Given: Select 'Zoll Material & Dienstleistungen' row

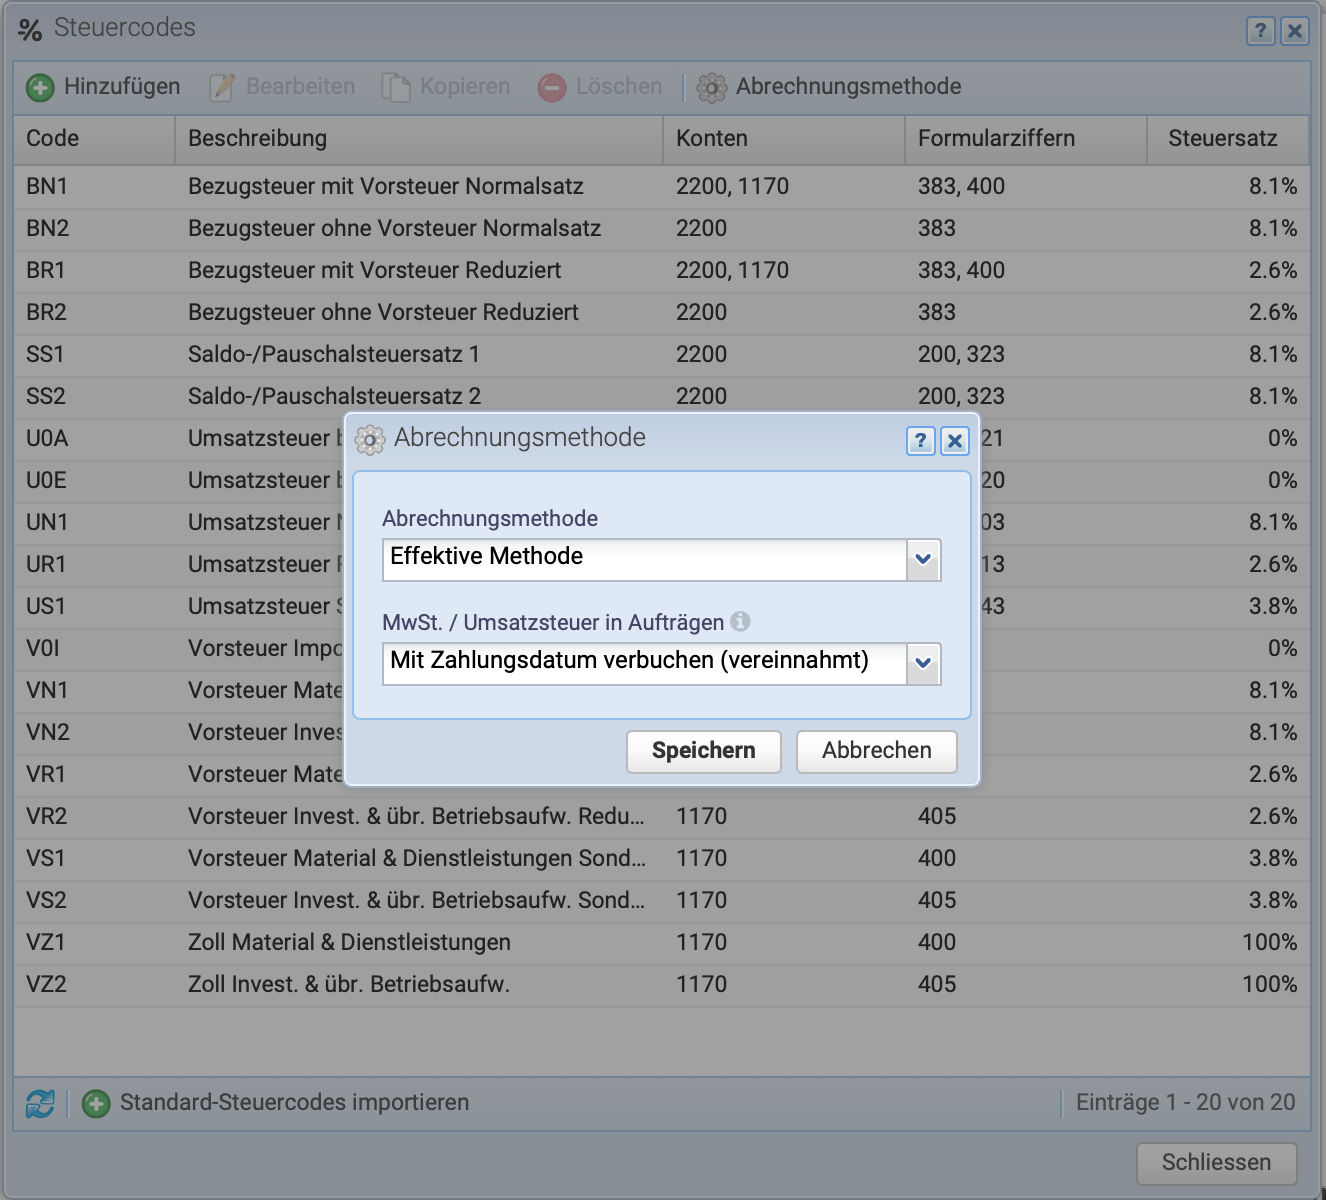Looking at the screenshot, I should tap(662, 943).
